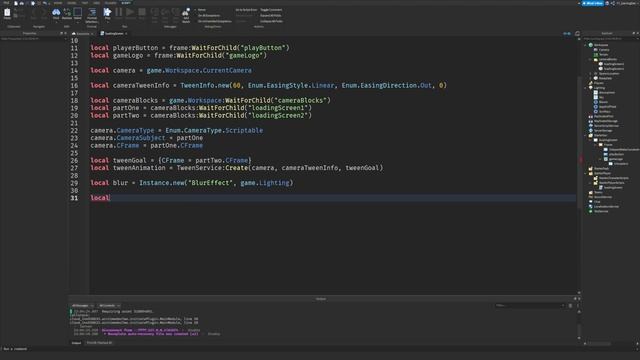
Task: Select On Unhandled Exceptions option
Action: (215, 21)
